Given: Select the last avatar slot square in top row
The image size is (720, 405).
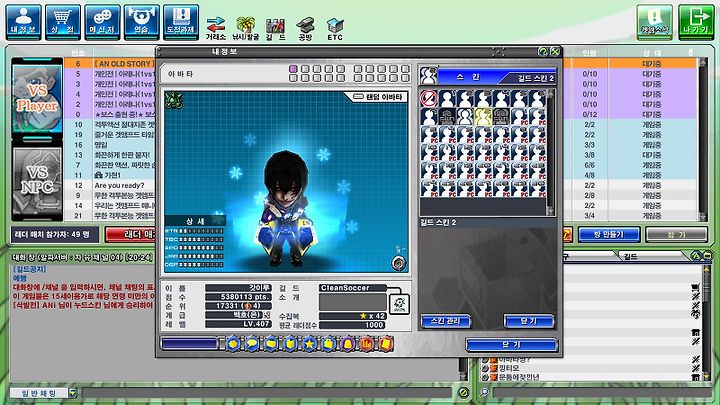Looking at the screenshot, I should tap(405, 69).
